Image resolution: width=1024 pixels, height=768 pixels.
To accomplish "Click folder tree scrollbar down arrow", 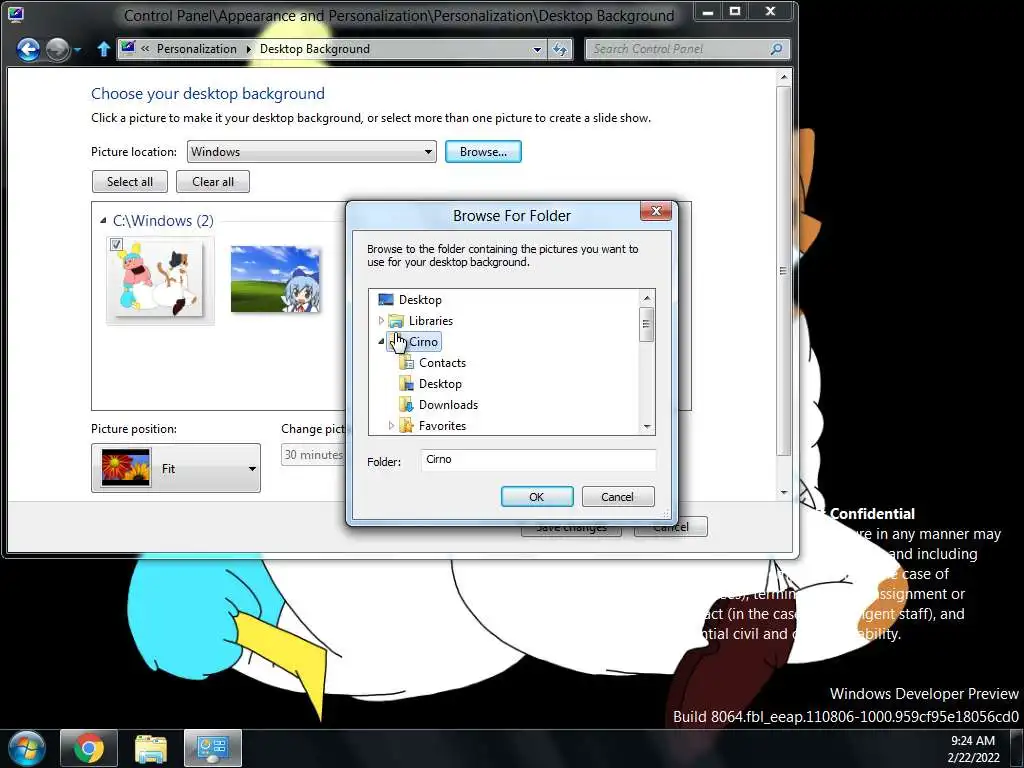I will coord(647,426).
